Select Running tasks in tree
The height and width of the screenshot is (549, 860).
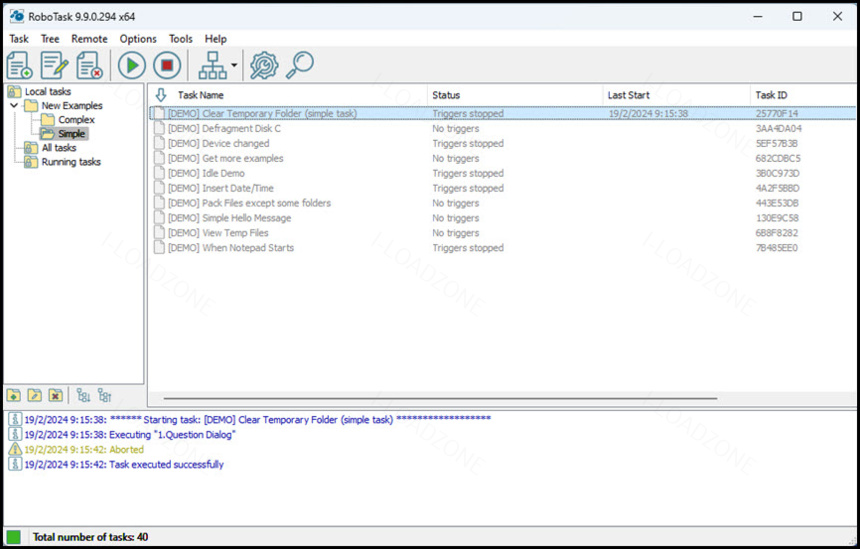coord(71,162)
